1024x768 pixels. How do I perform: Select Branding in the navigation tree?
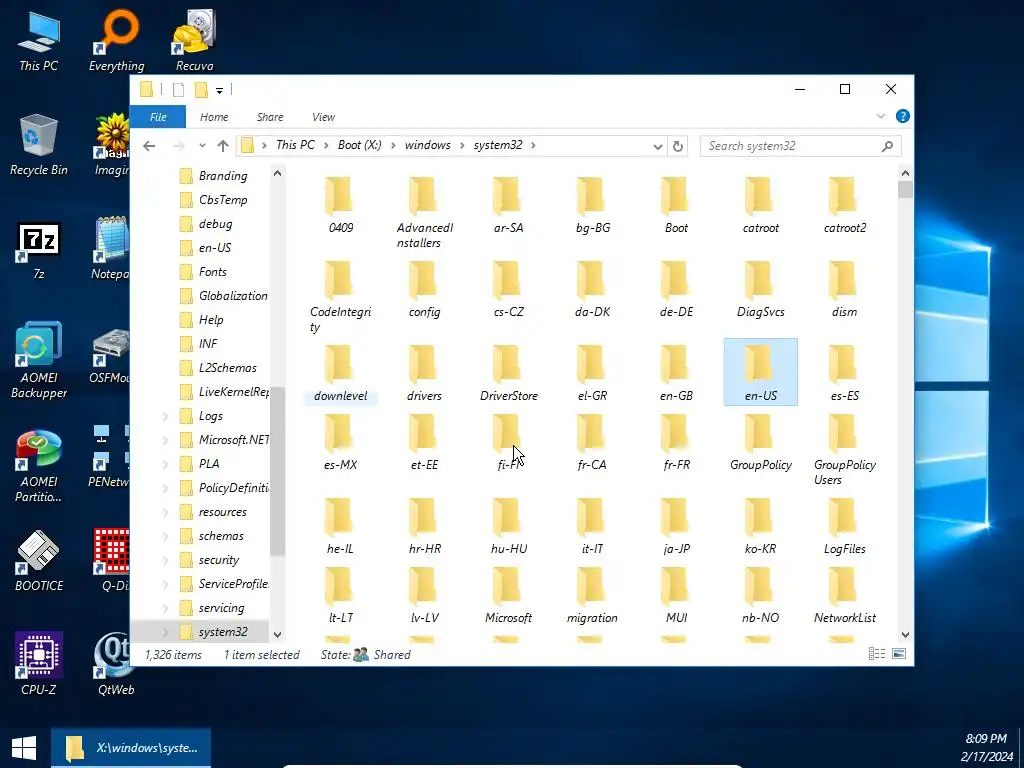click(x=214, y=176)
